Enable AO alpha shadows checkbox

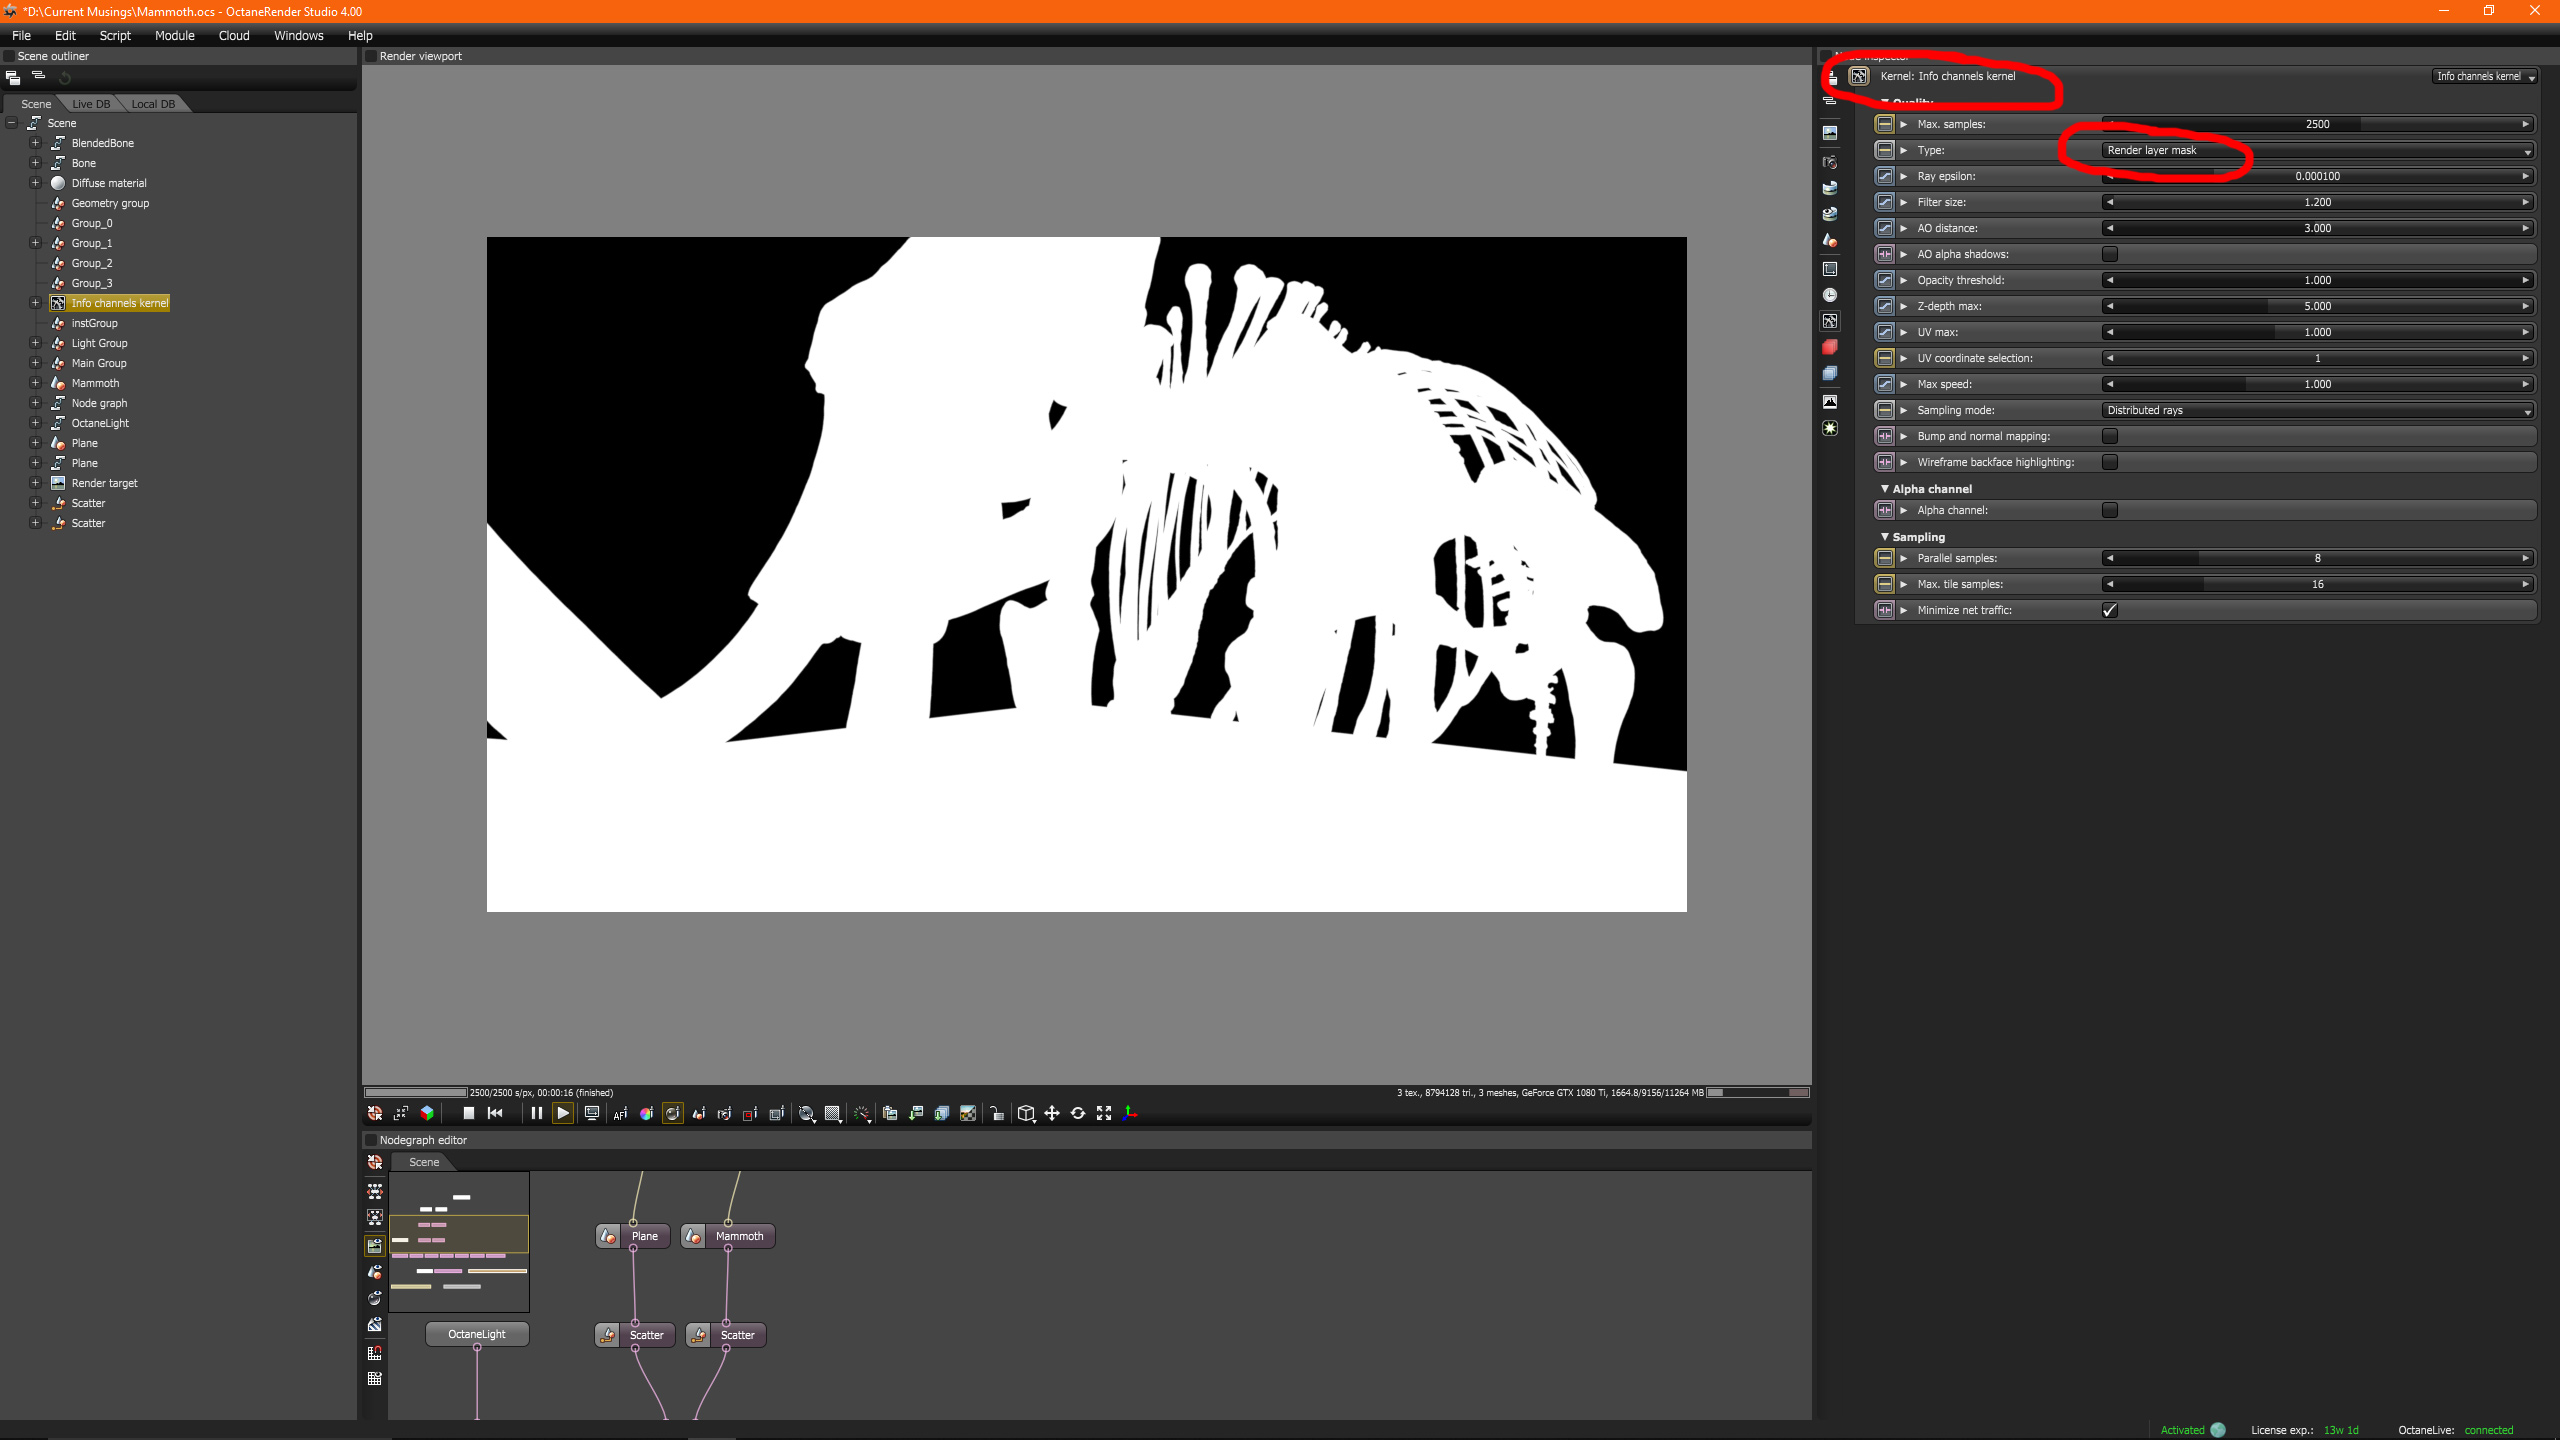click(x=2110, y=254)
